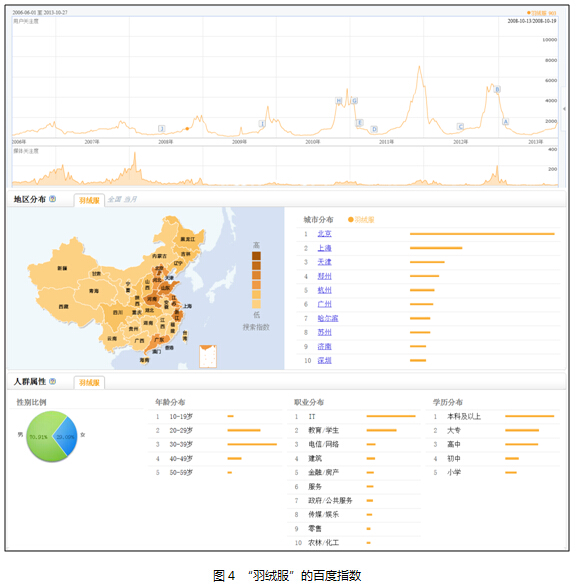Open 广州 city link
Image resolution: width=576 pixels, height=585 pixels.
click(325, 304)
